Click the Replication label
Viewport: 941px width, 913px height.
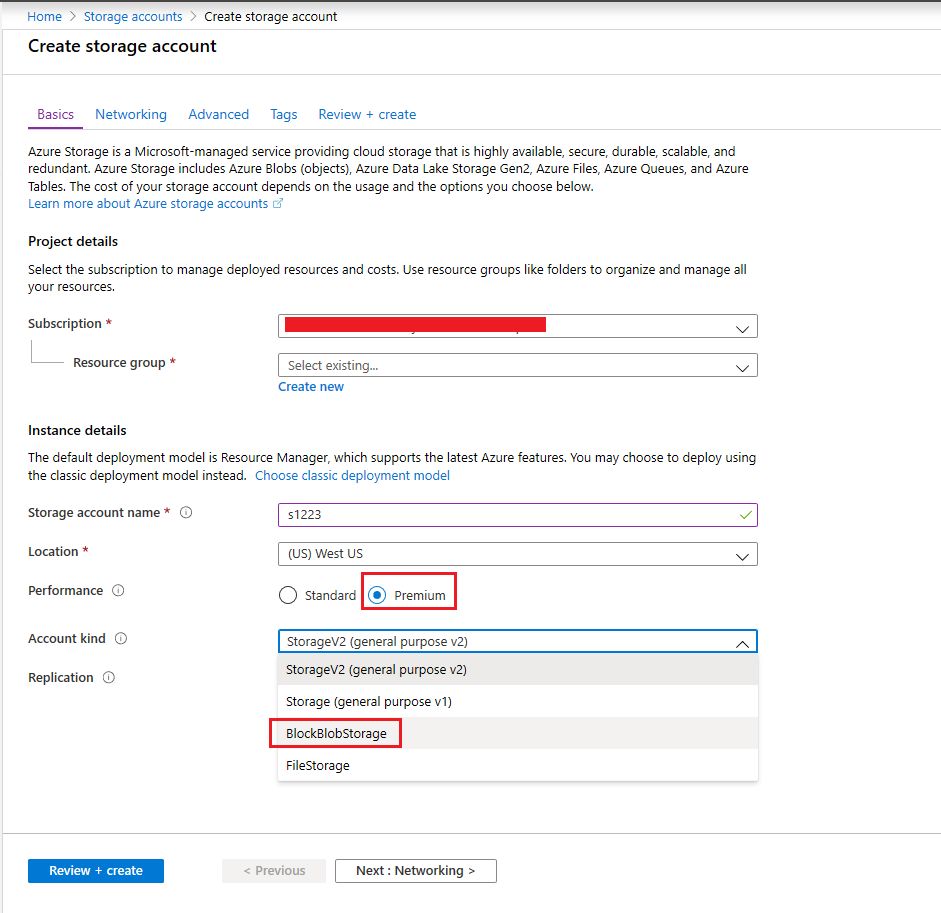click(61, 678)
